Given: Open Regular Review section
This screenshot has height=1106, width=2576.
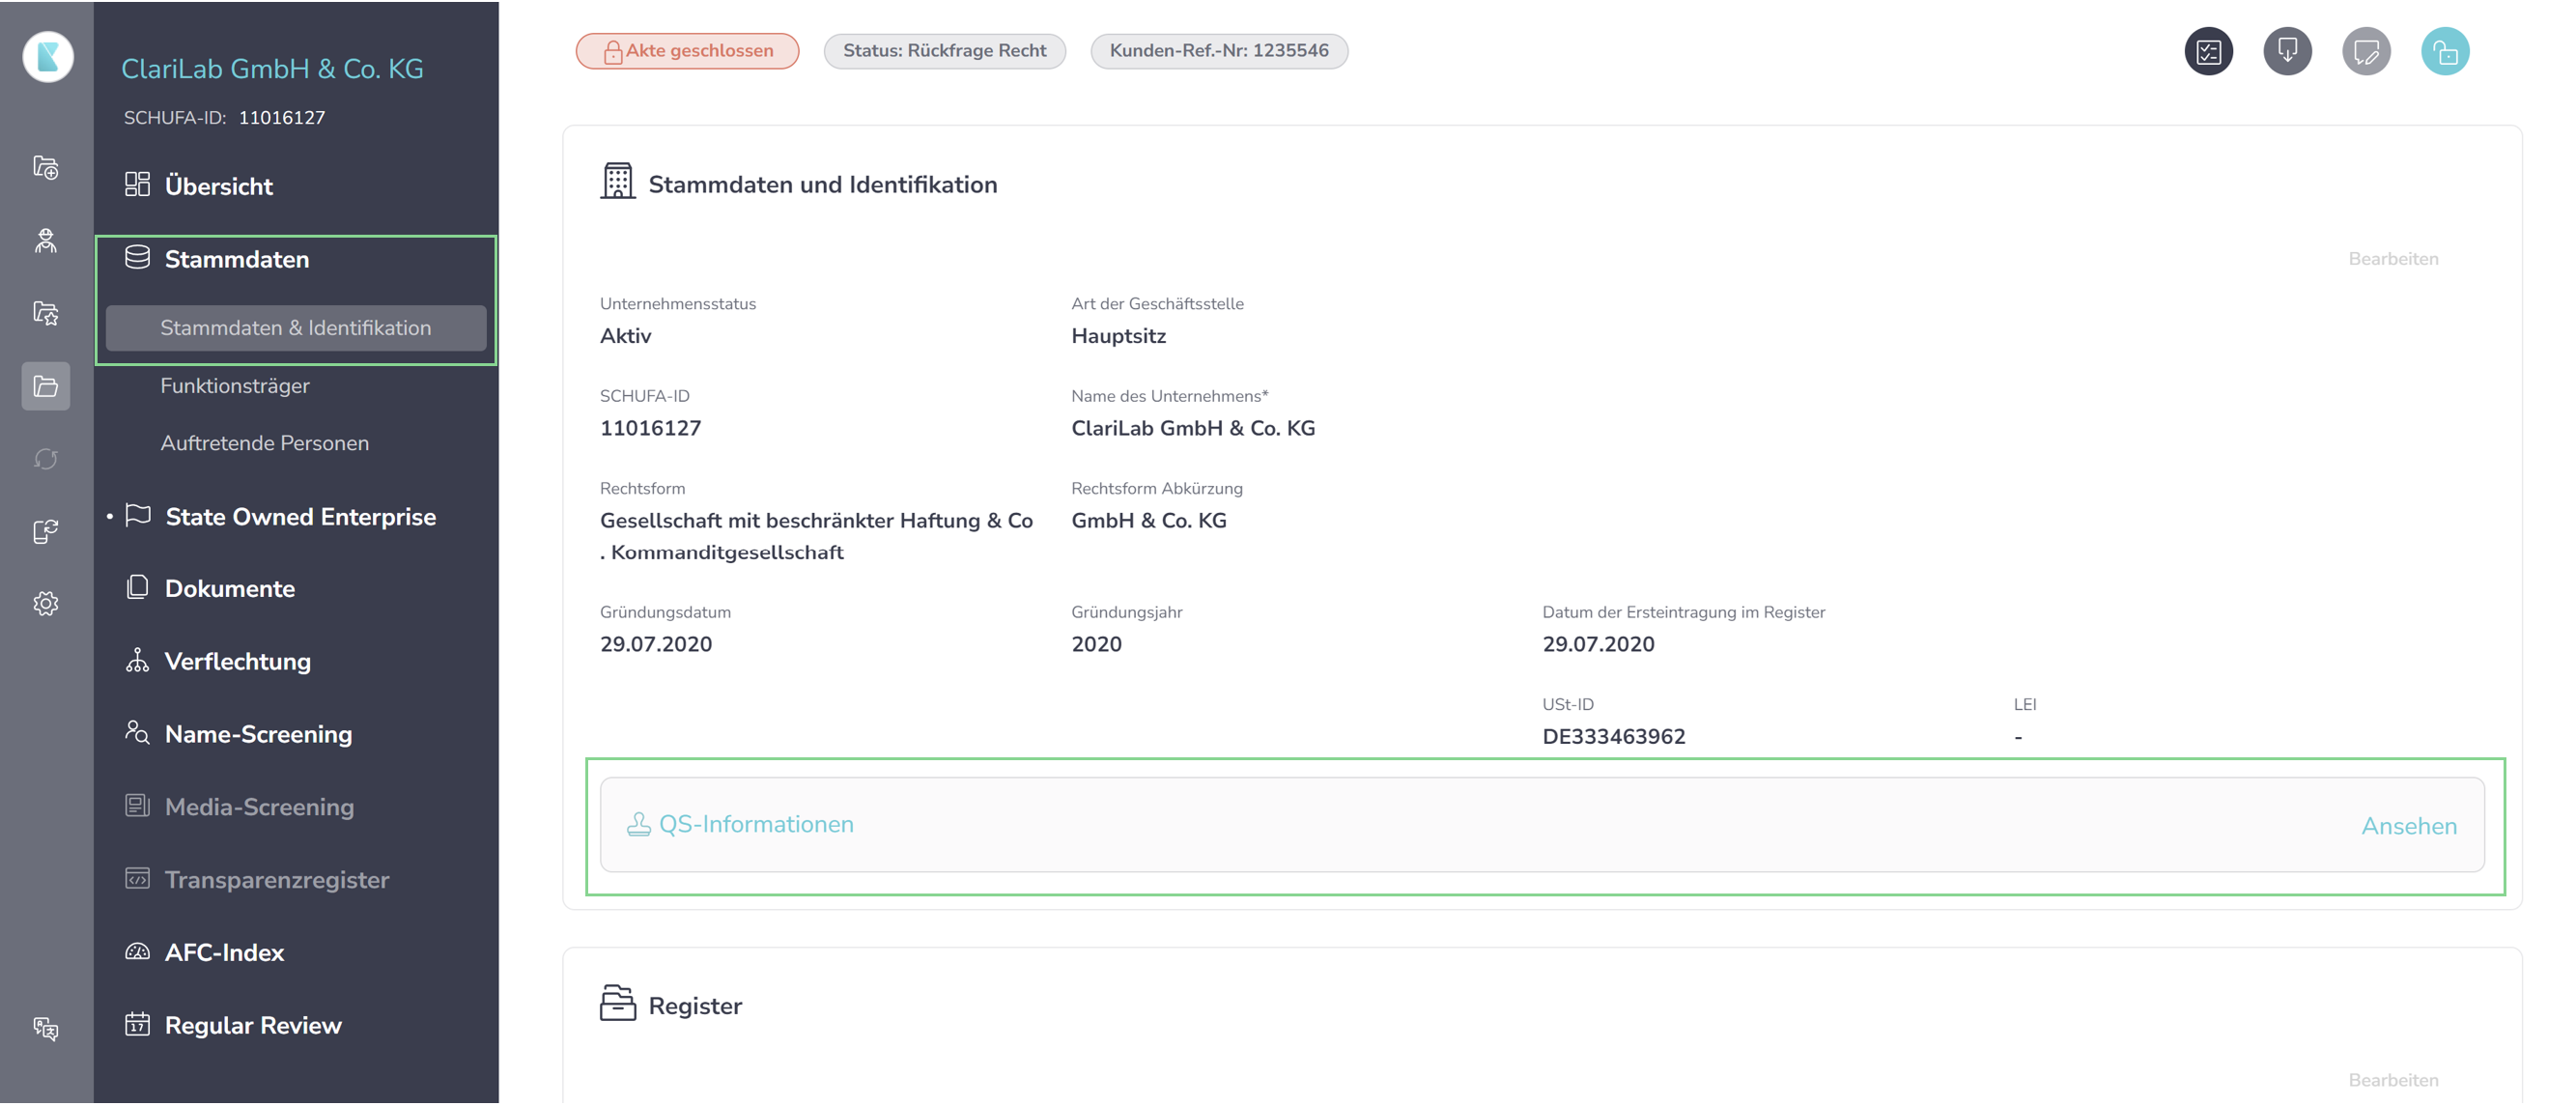Looking at the screenshot, I should [x=253, y=1026].
